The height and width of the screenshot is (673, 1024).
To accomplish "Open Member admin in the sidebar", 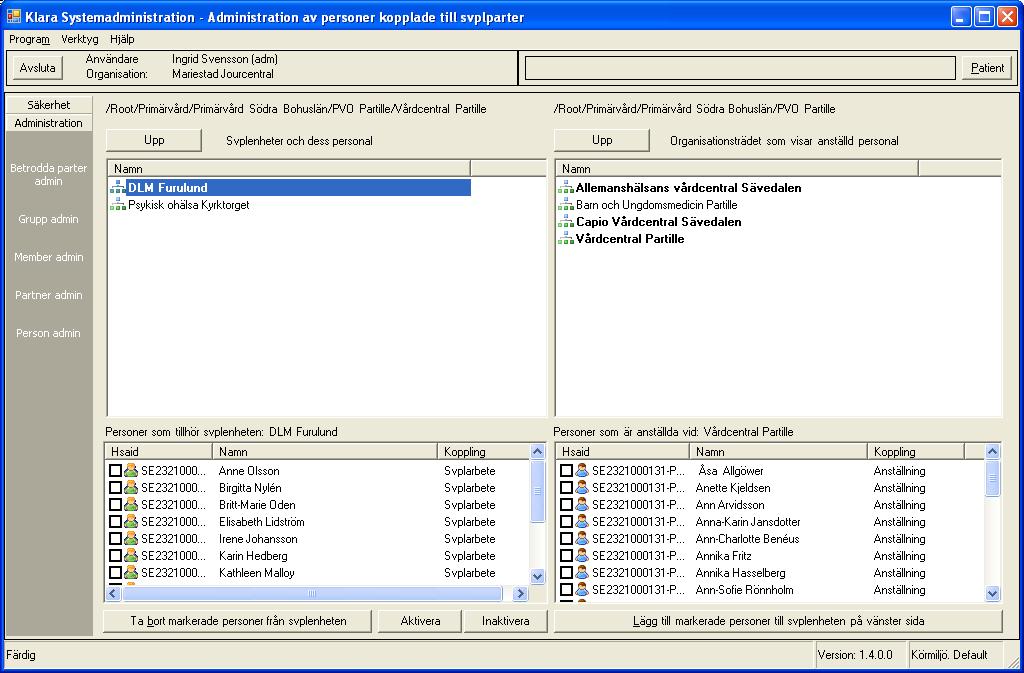I will point(49,257).
